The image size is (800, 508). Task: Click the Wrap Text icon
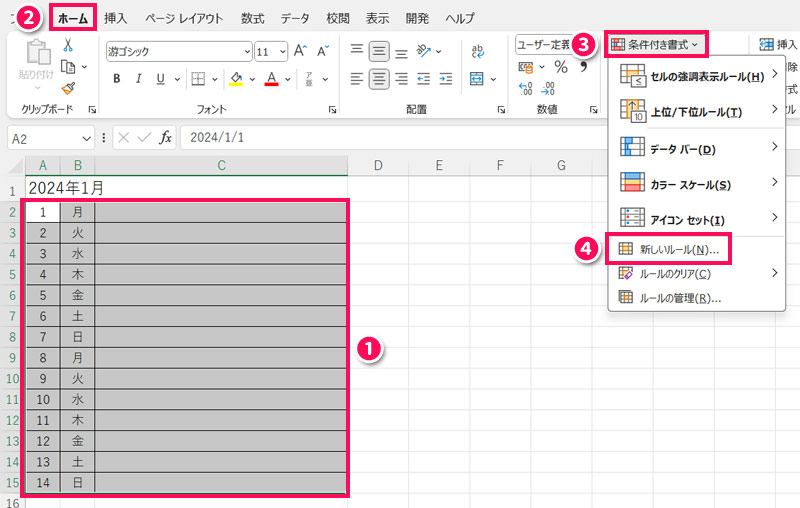(478, 51)
